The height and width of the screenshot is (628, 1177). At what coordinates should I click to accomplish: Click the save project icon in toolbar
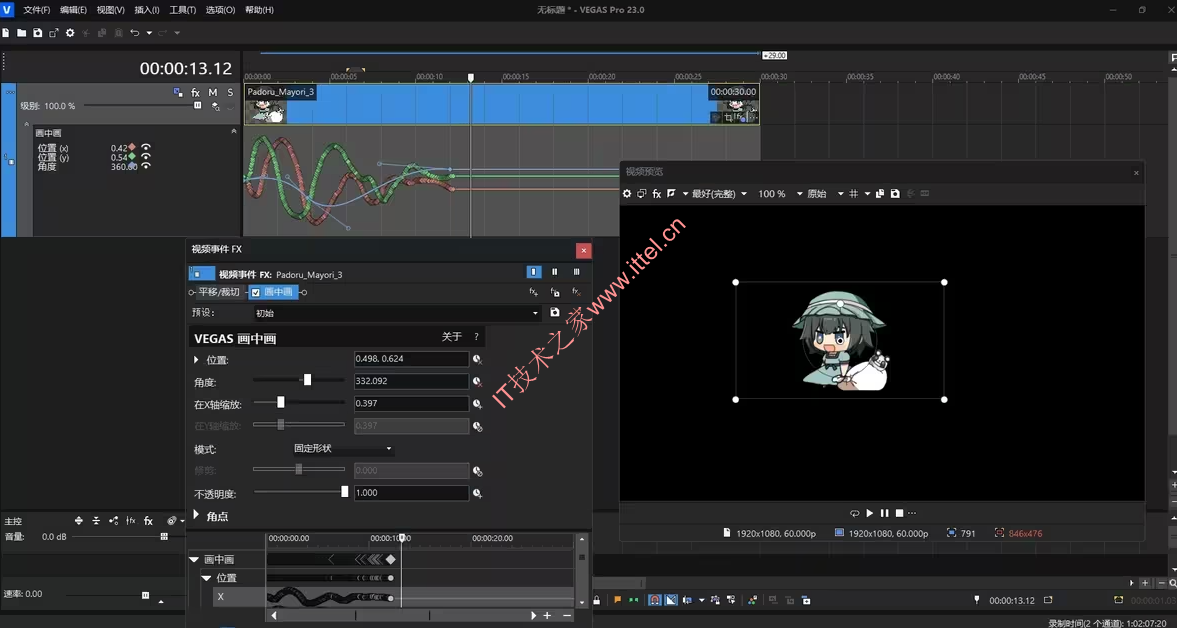tap(38, 33)
